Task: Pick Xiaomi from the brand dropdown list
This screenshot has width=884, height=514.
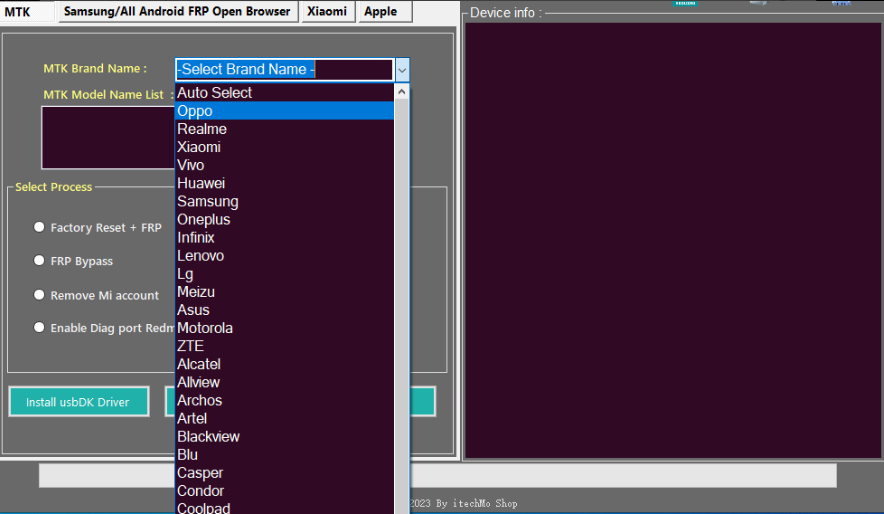Action: pyautogui.click(x=285, y=147)
